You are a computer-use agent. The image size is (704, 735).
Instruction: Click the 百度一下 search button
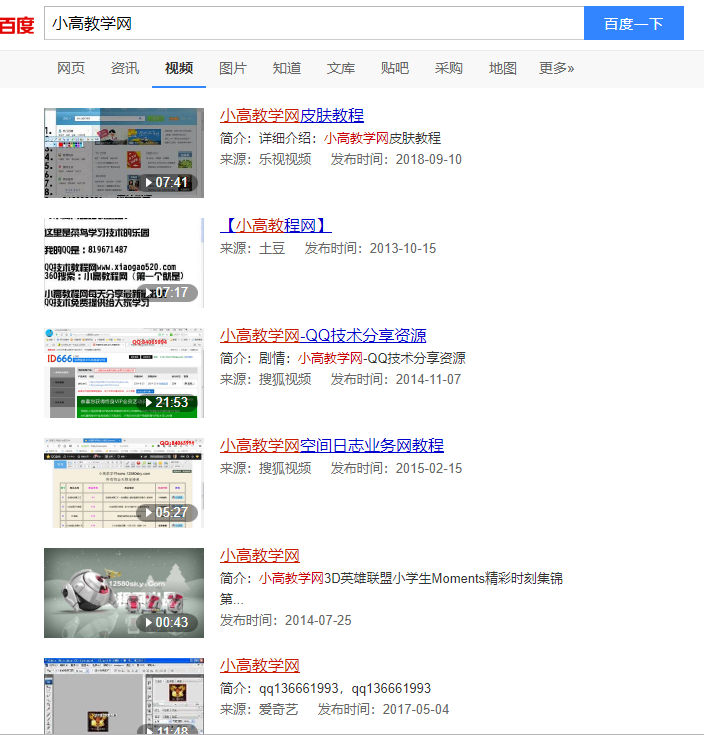634,23
